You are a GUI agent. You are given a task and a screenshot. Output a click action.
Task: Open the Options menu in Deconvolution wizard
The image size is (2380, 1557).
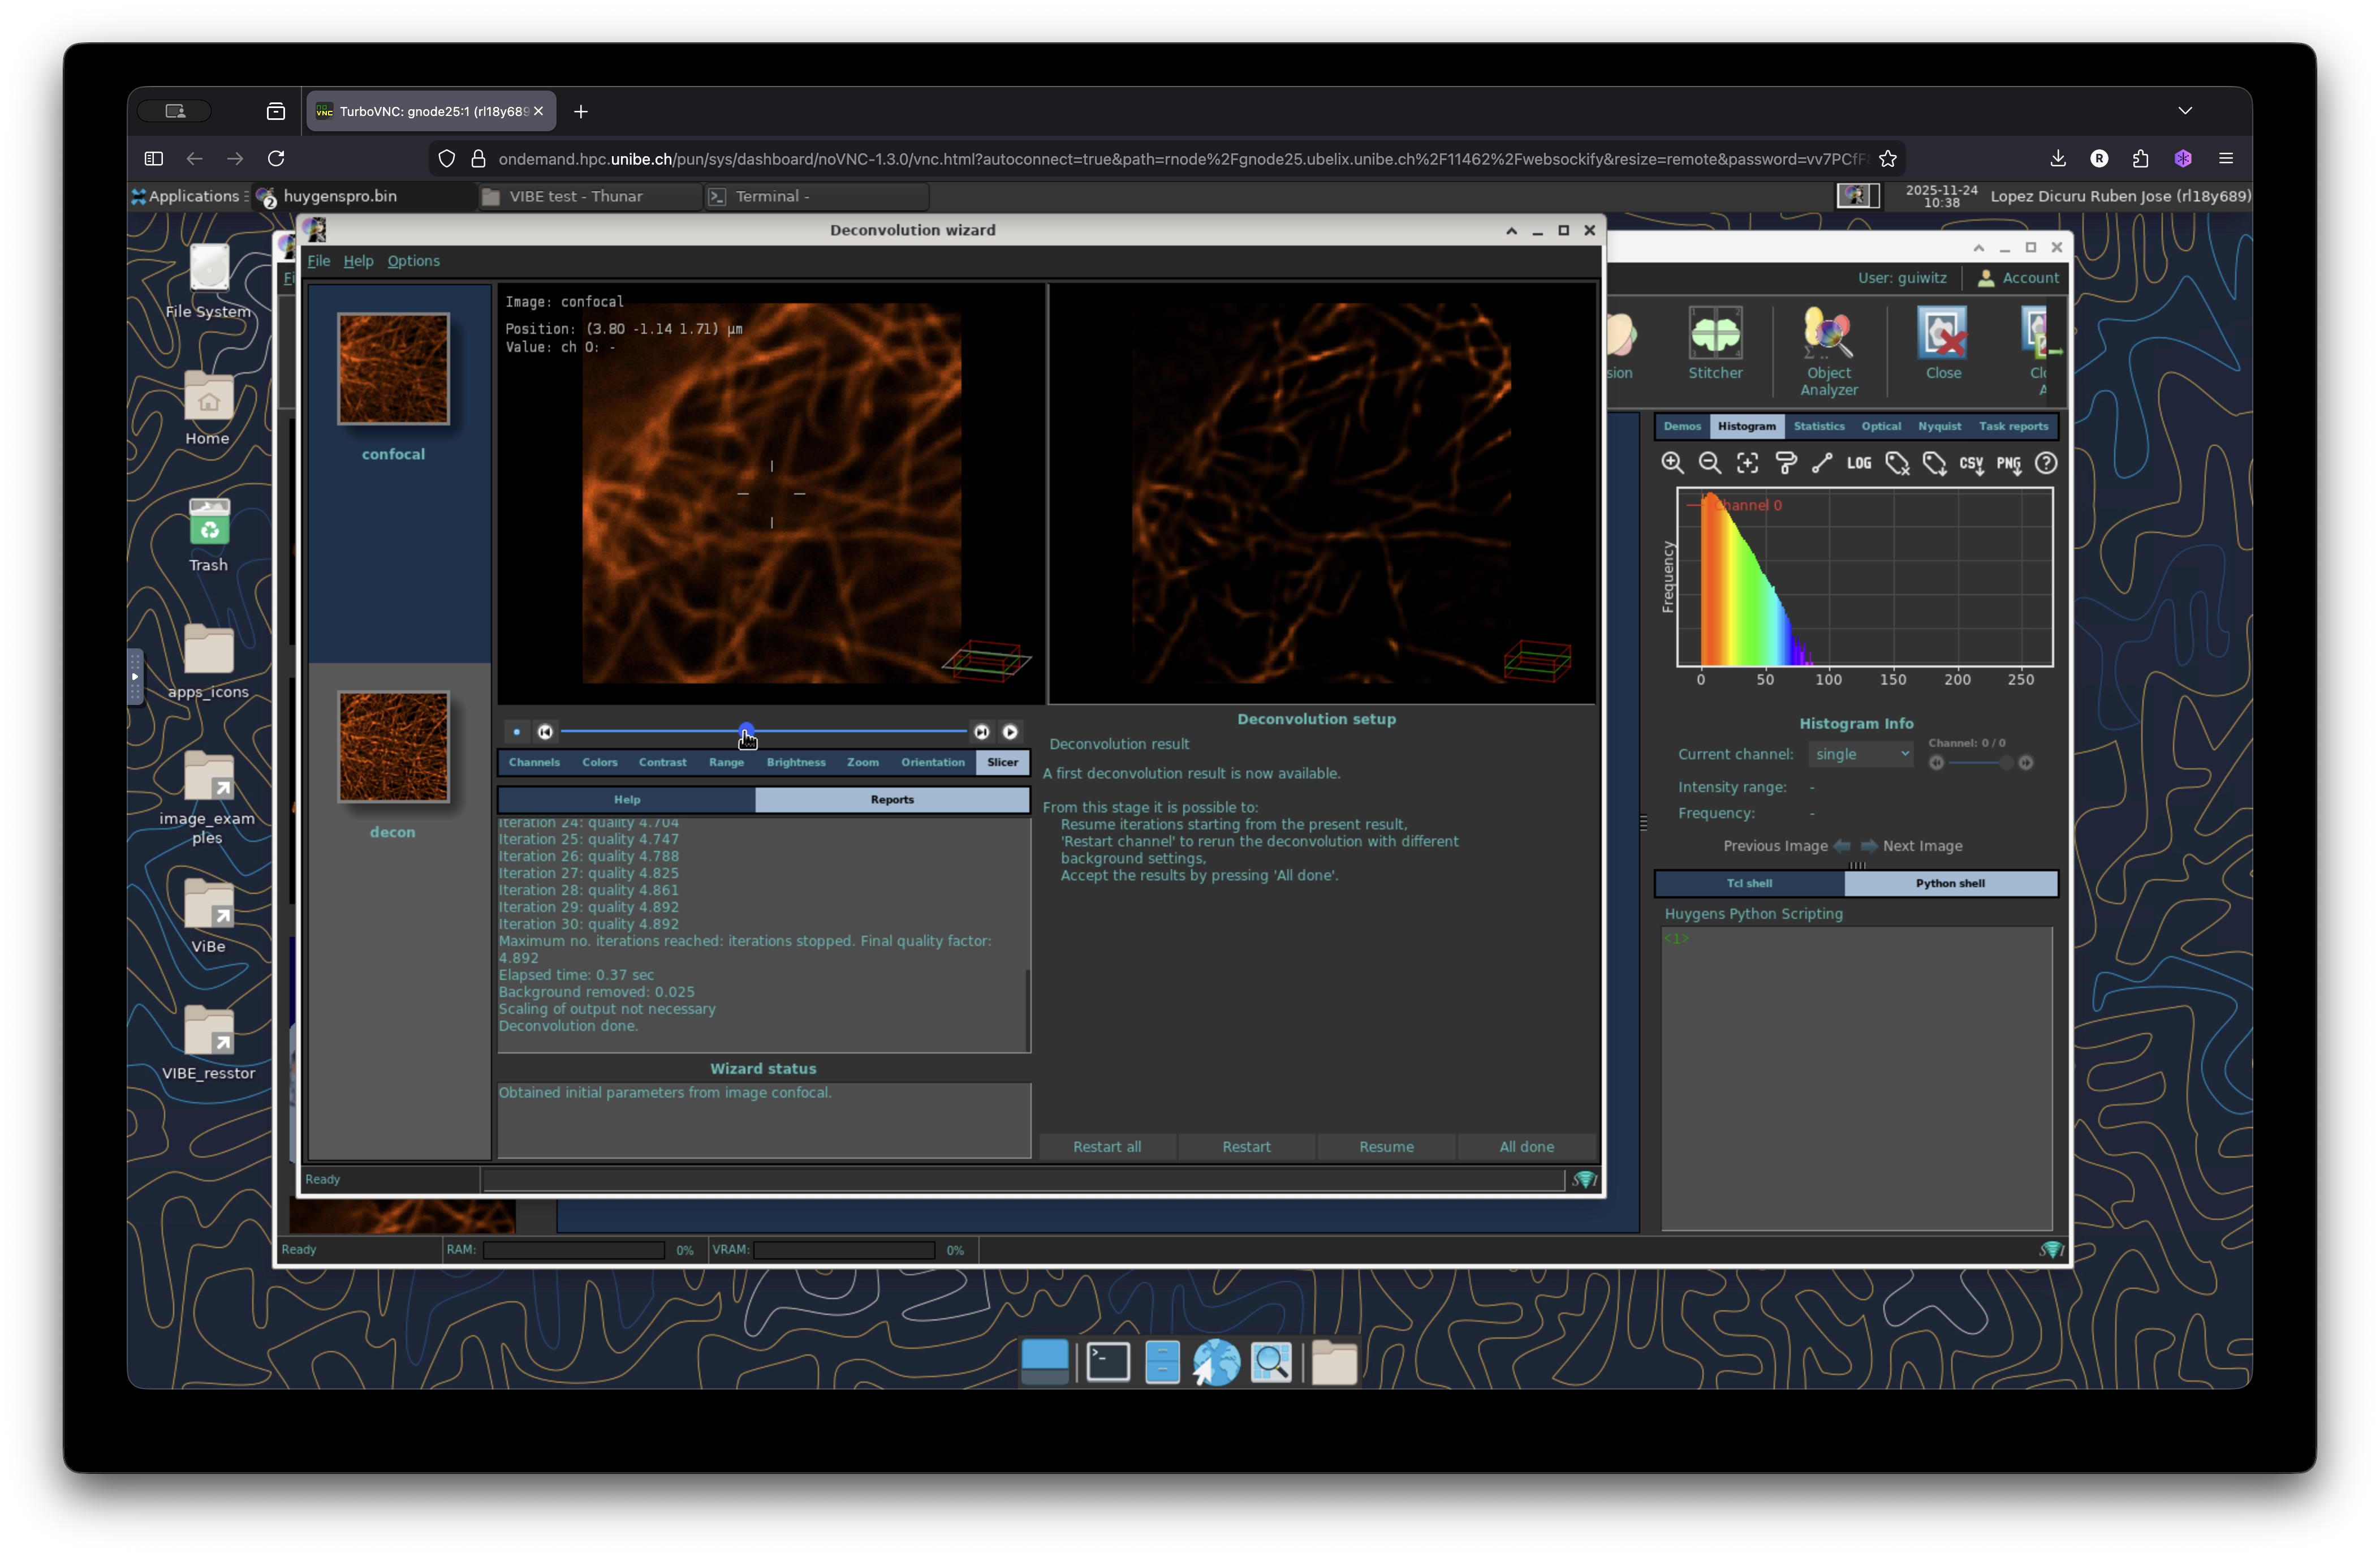pyautogui.click(x=413, y=261)
